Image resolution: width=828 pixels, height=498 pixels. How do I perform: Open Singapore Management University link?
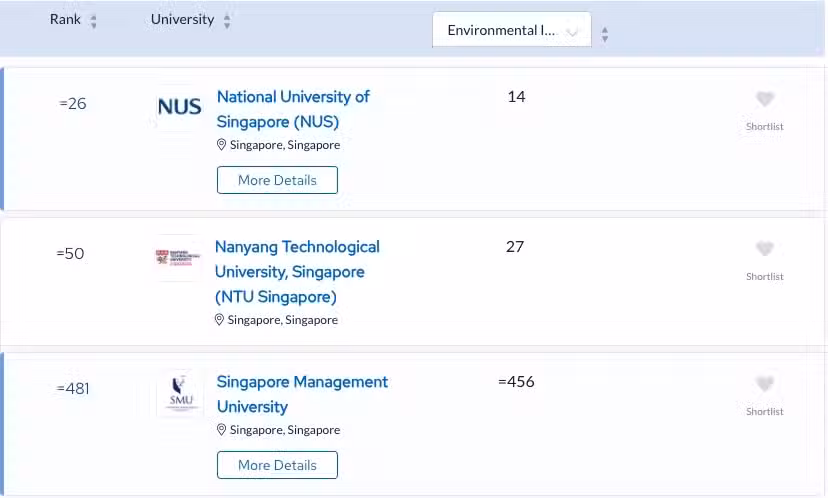click(x=302, y=394)
